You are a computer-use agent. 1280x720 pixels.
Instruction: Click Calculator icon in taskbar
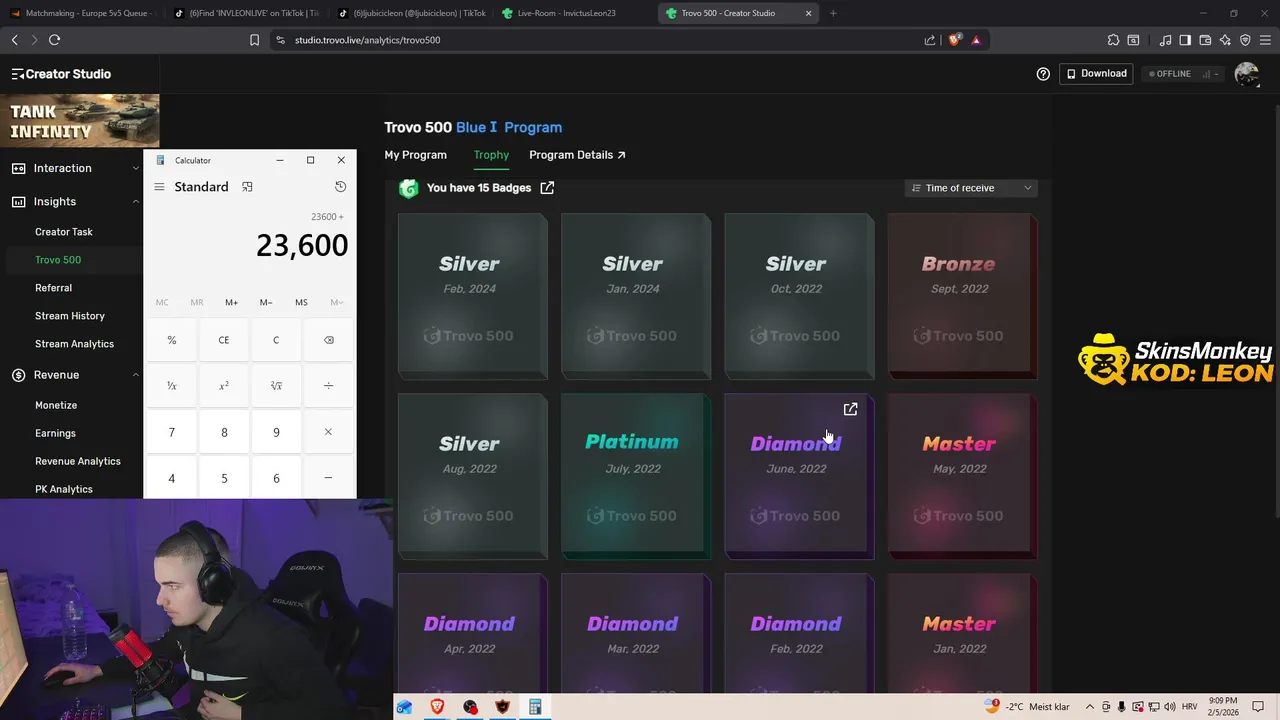(535, 707)
